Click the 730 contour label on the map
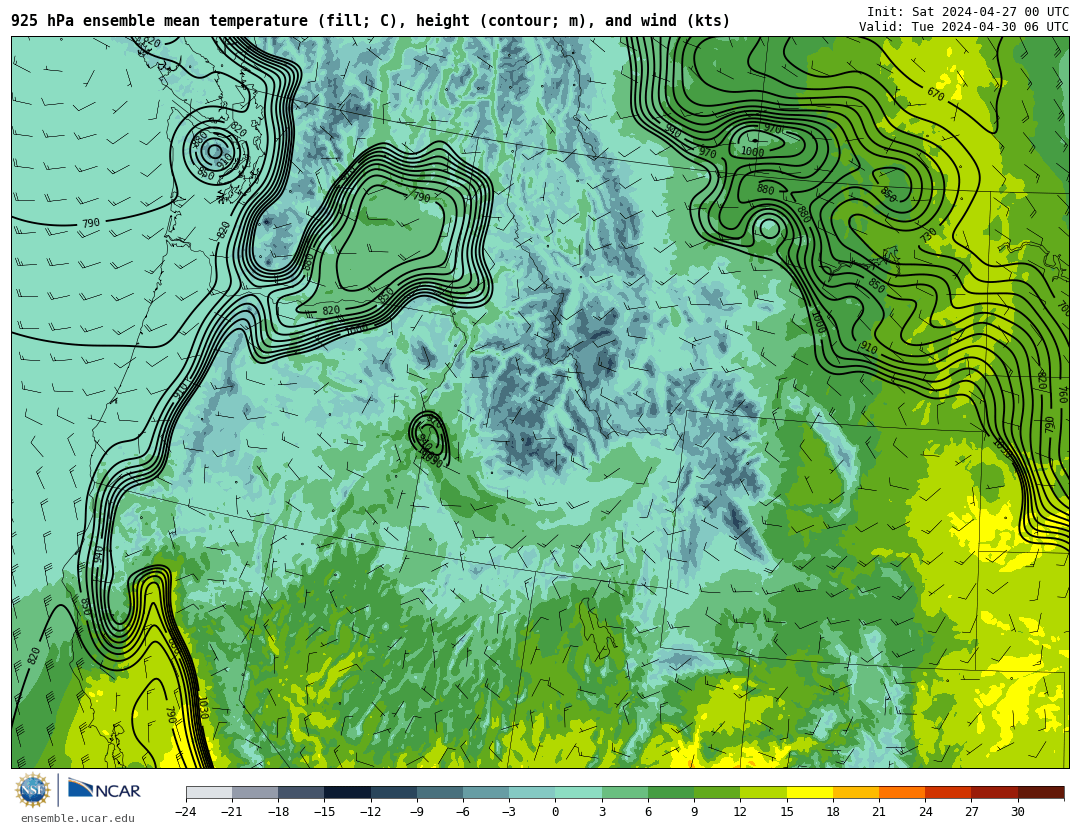The image size is (1080, 831). pyautogui.click(x=928, y=234)
